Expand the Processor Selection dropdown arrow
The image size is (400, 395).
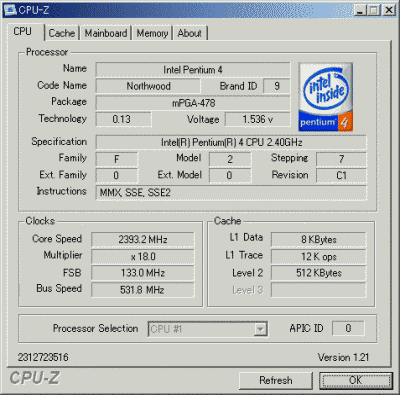(x=260, y=329)
